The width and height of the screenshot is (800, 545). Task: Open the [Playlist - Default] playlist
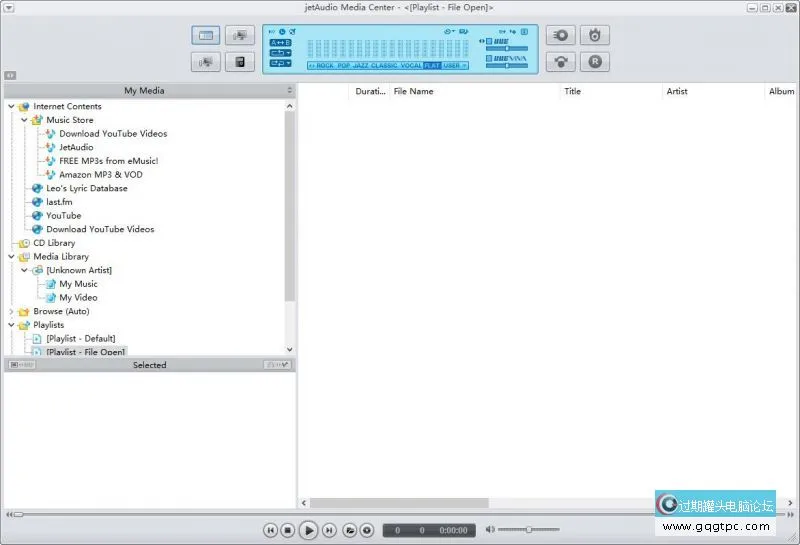[x=80, y=339]
